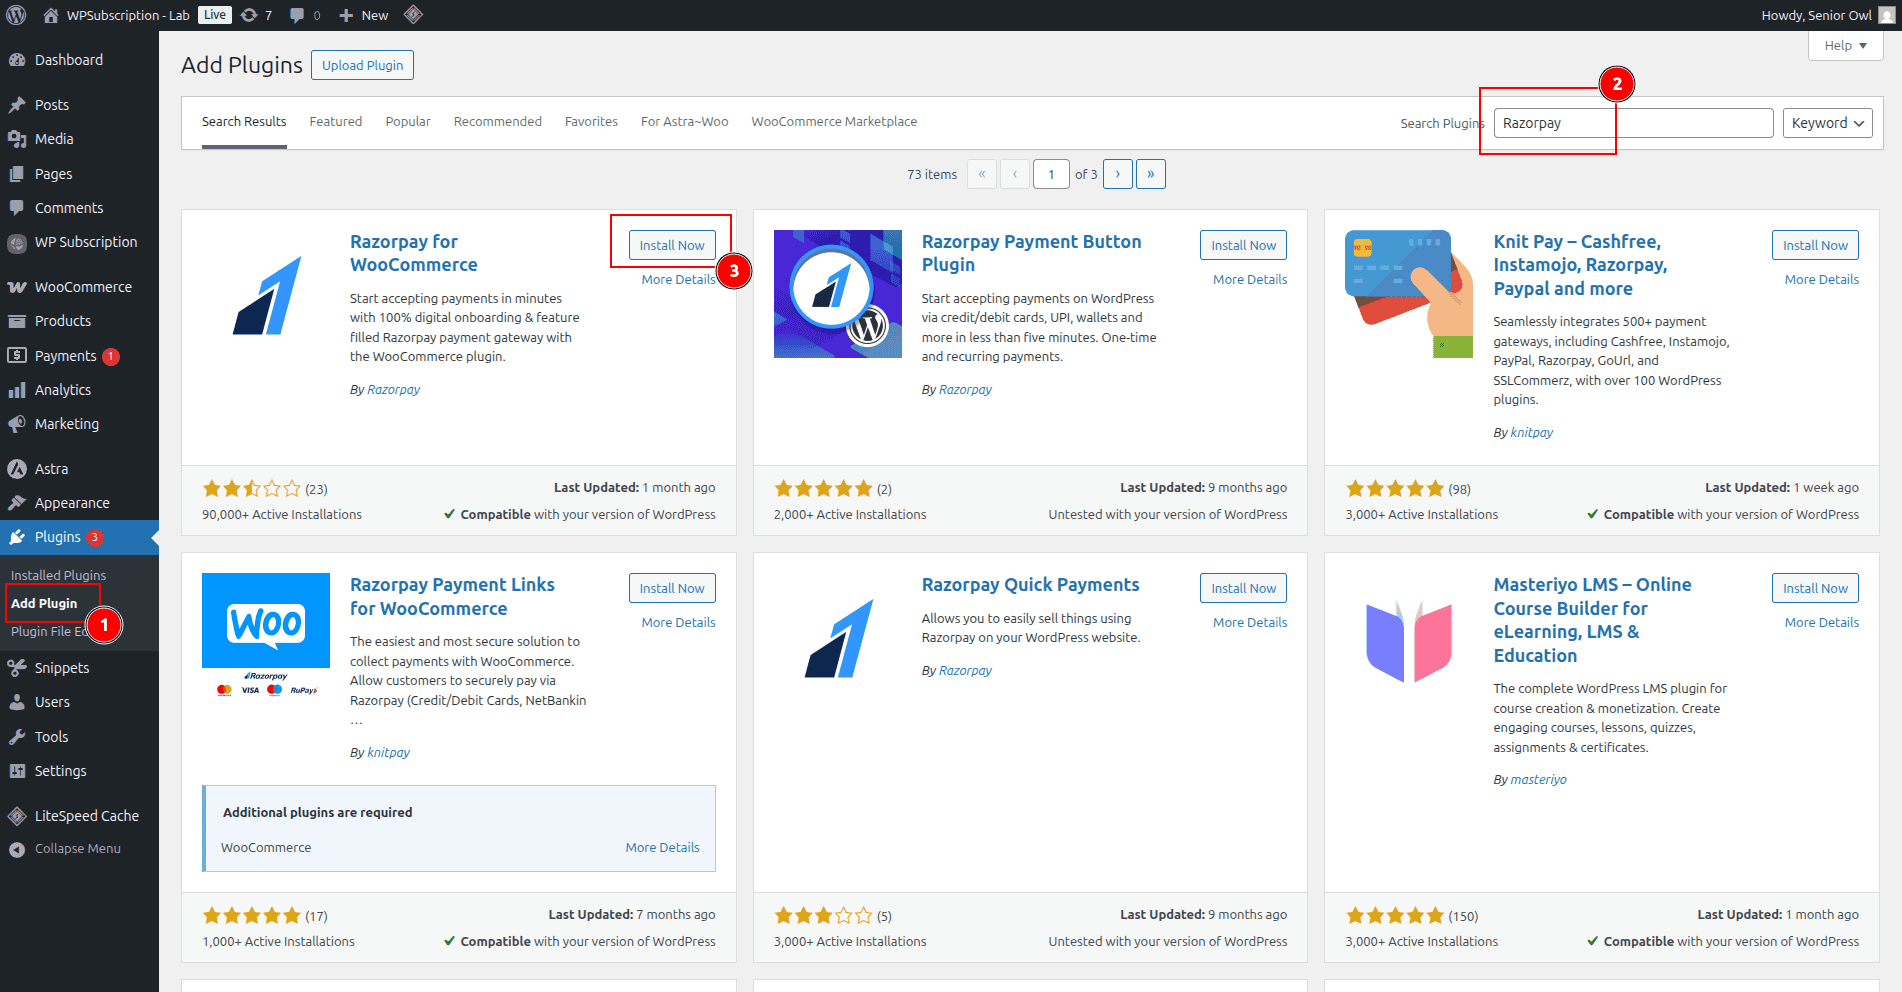Click the WordPress logo in admin bar
This screenshot has width=1902, height=992.
pyautogui.click(x=16, y=15)
